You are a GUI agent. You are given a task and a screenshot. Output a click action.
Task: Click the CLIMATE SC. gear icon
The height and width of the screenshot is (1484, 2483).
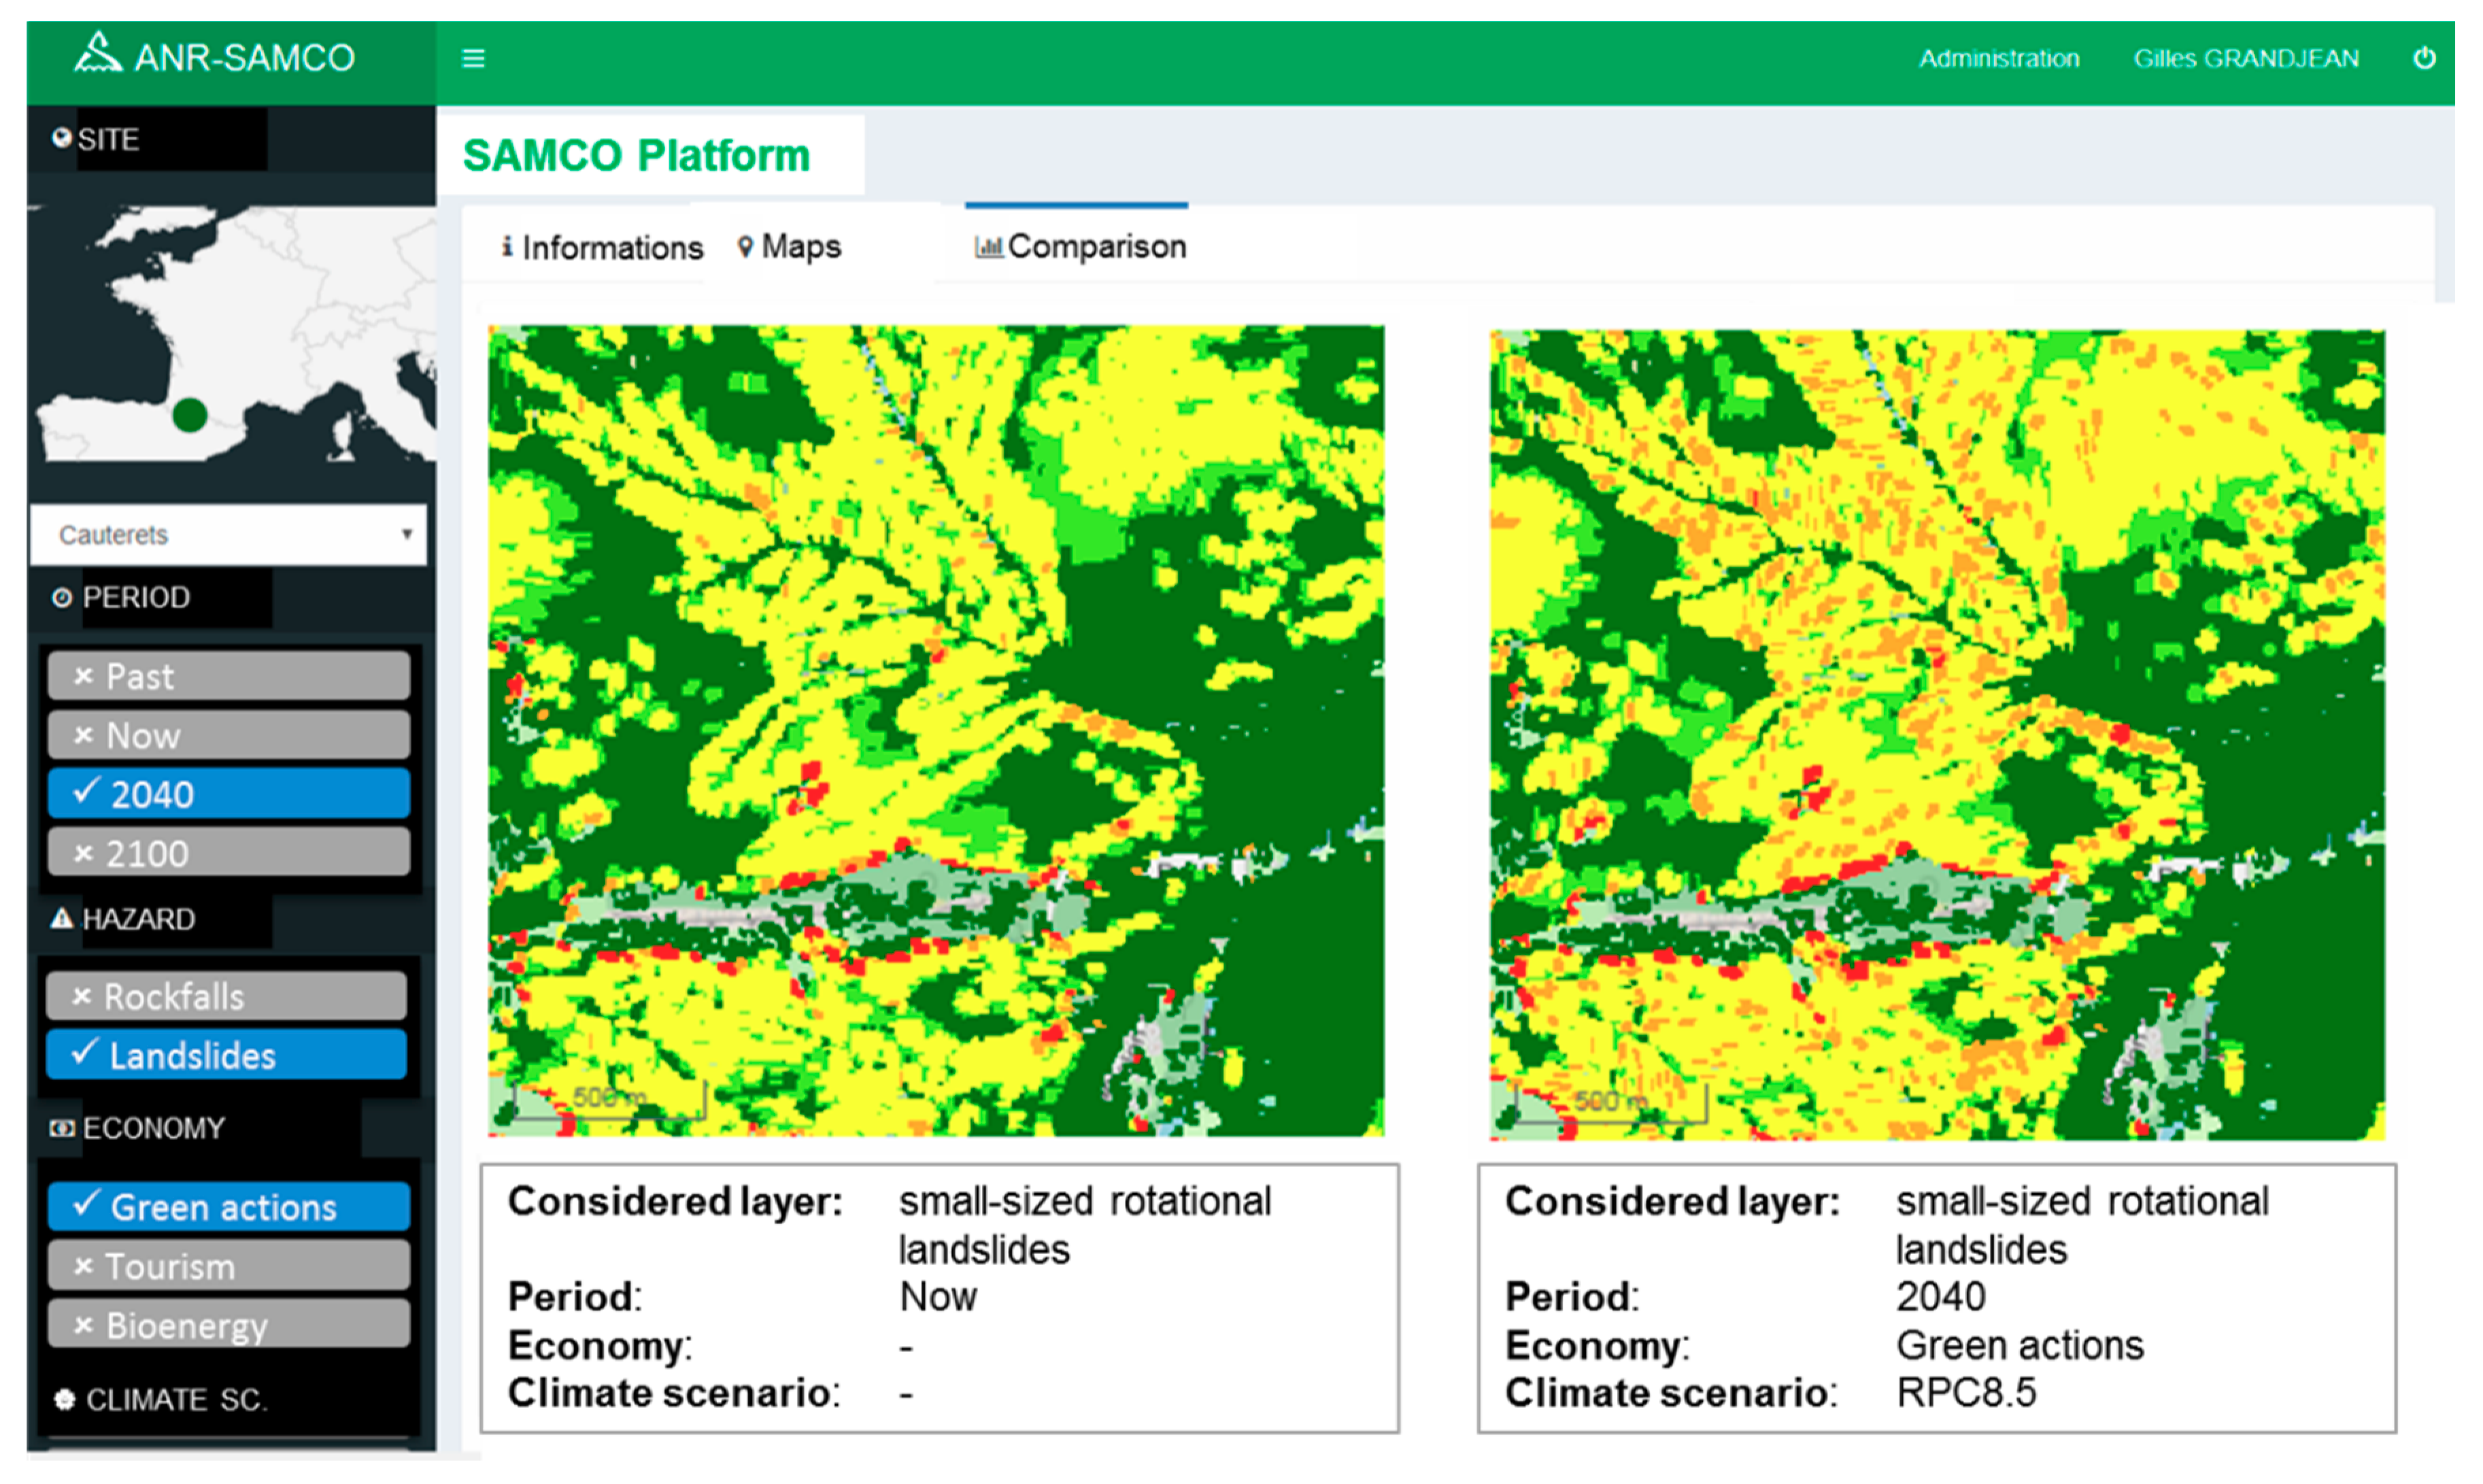(65, 1400)
